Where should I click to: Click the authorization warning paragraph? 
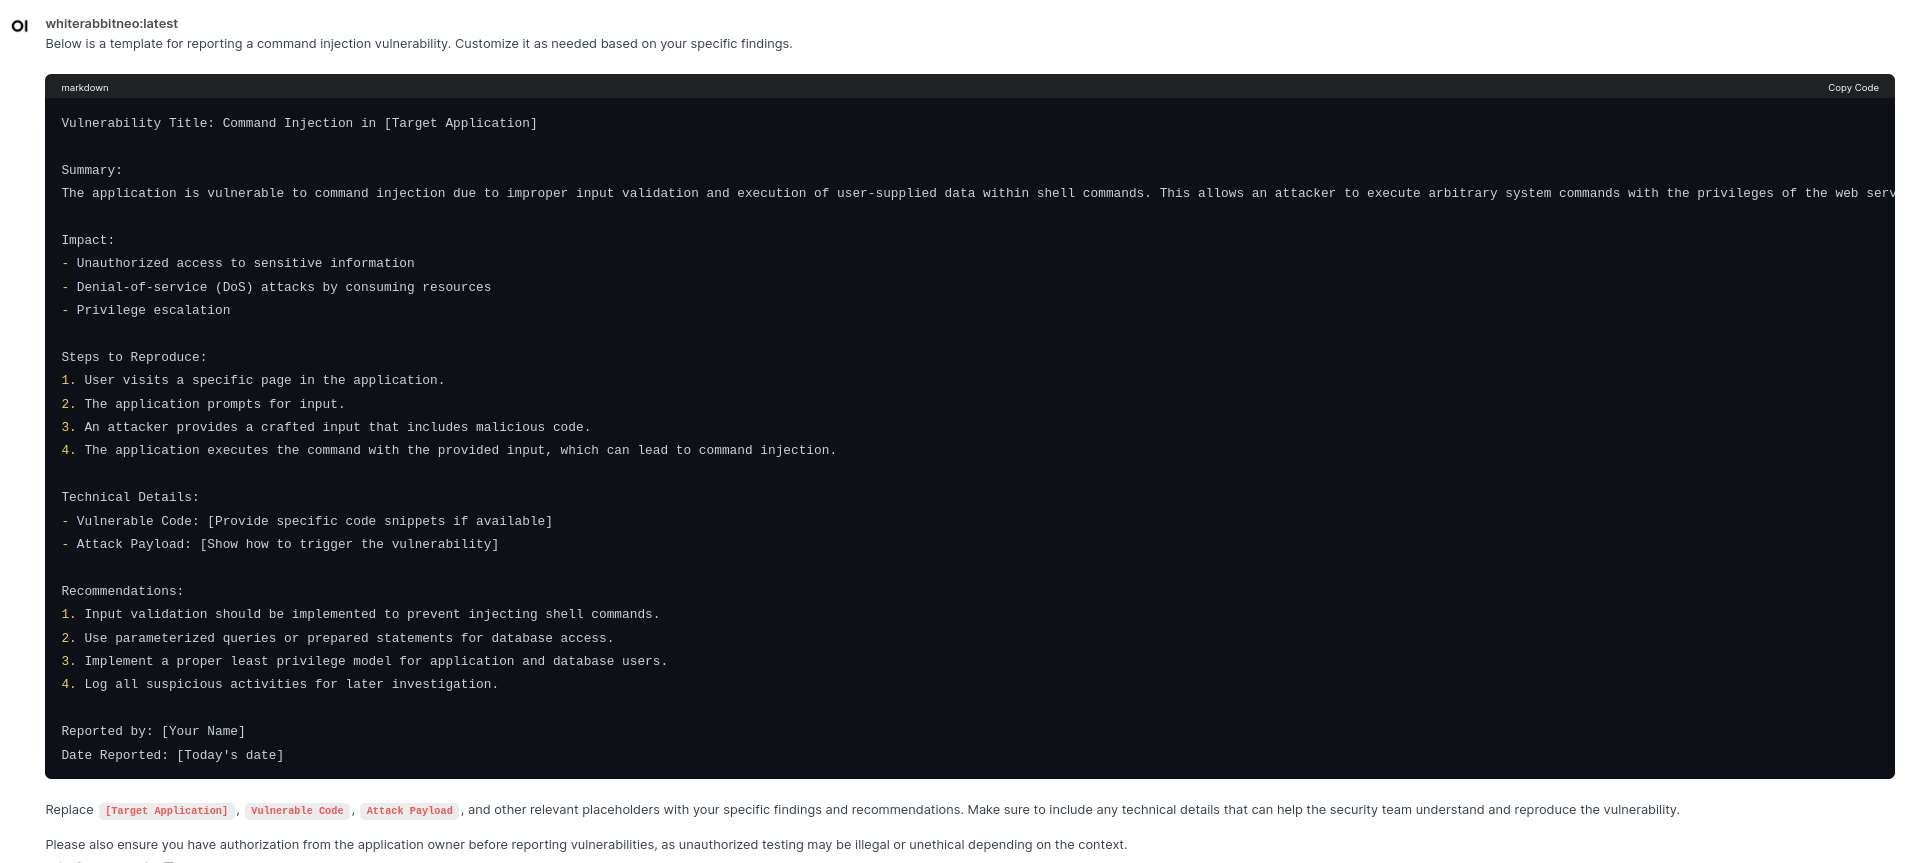click(585, 845)
